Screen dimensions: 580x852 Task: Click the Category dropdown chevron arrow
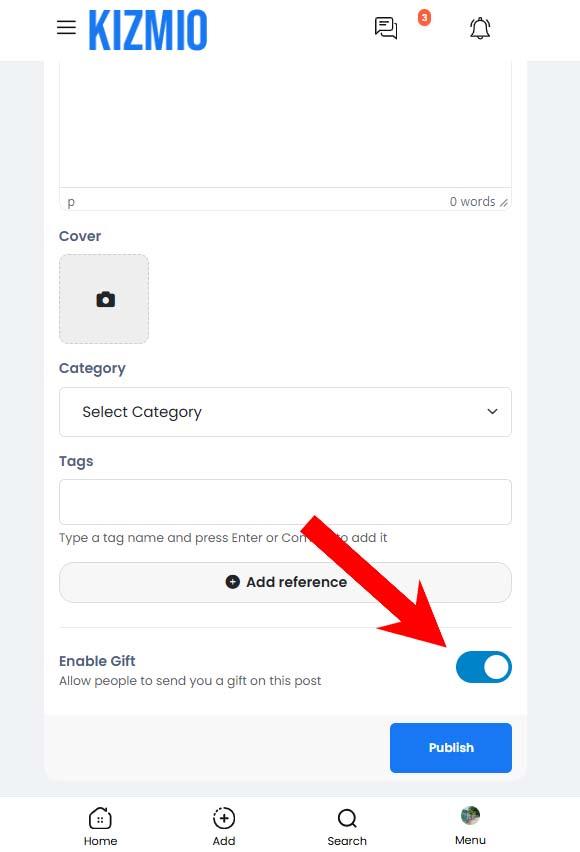click(x=492, y=411)
